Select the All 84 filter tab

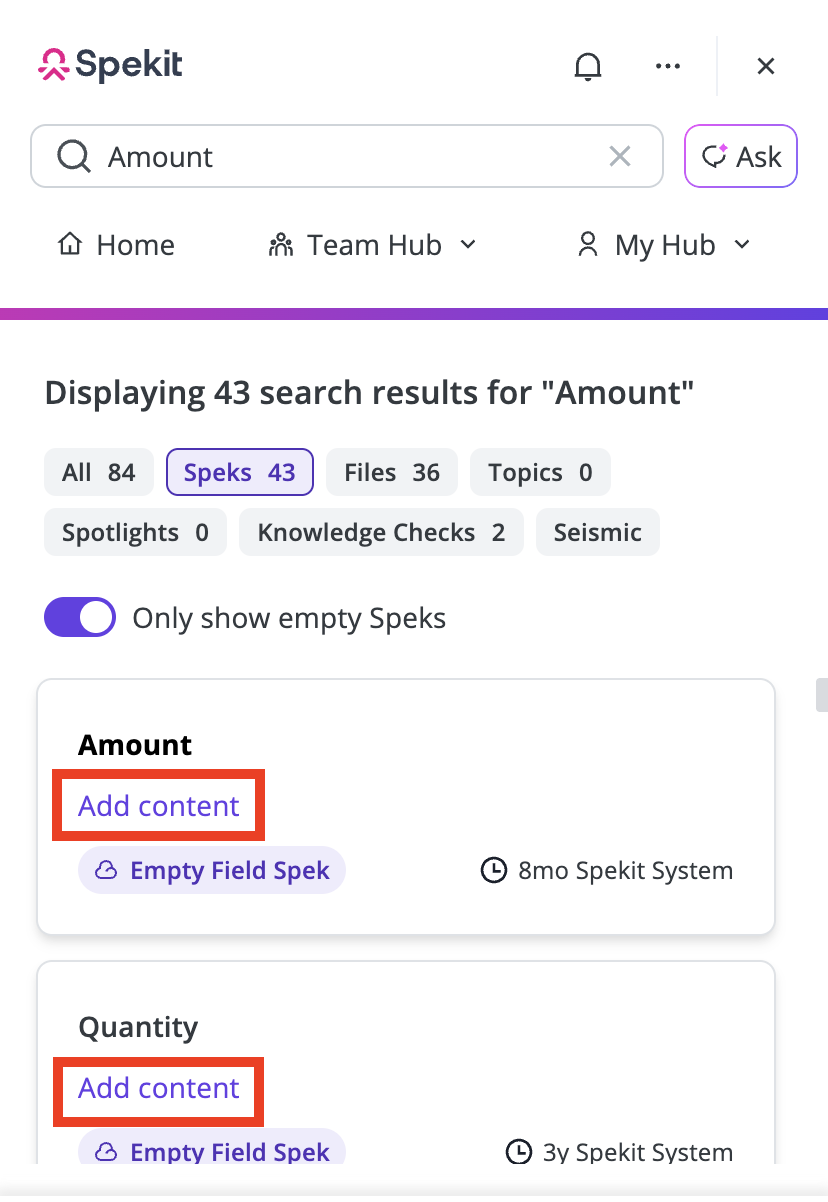pos(98,472)
